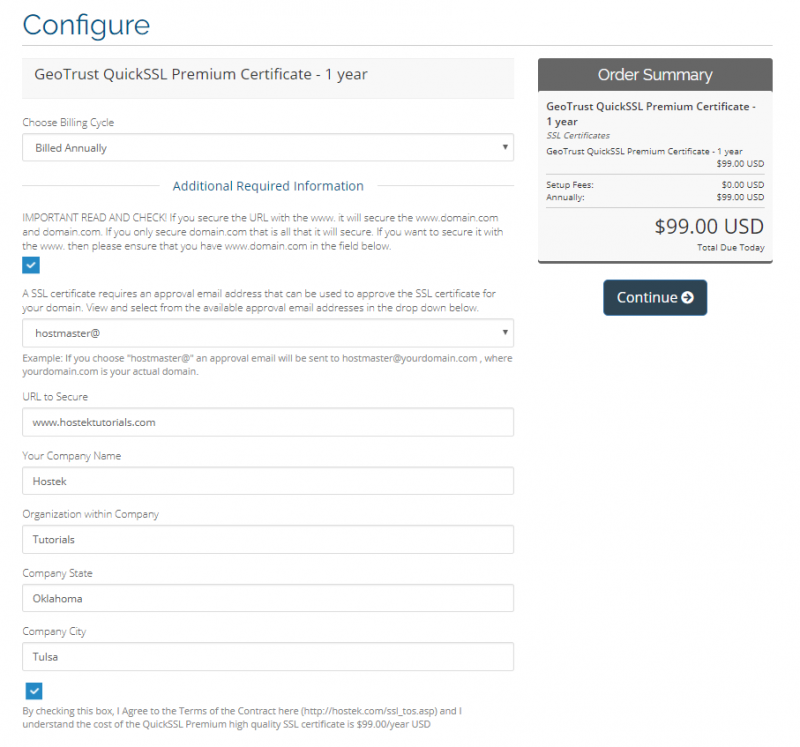The image size is (800, 747).
Task: Click the arrow icon on Continue
Action: (687, 298)
